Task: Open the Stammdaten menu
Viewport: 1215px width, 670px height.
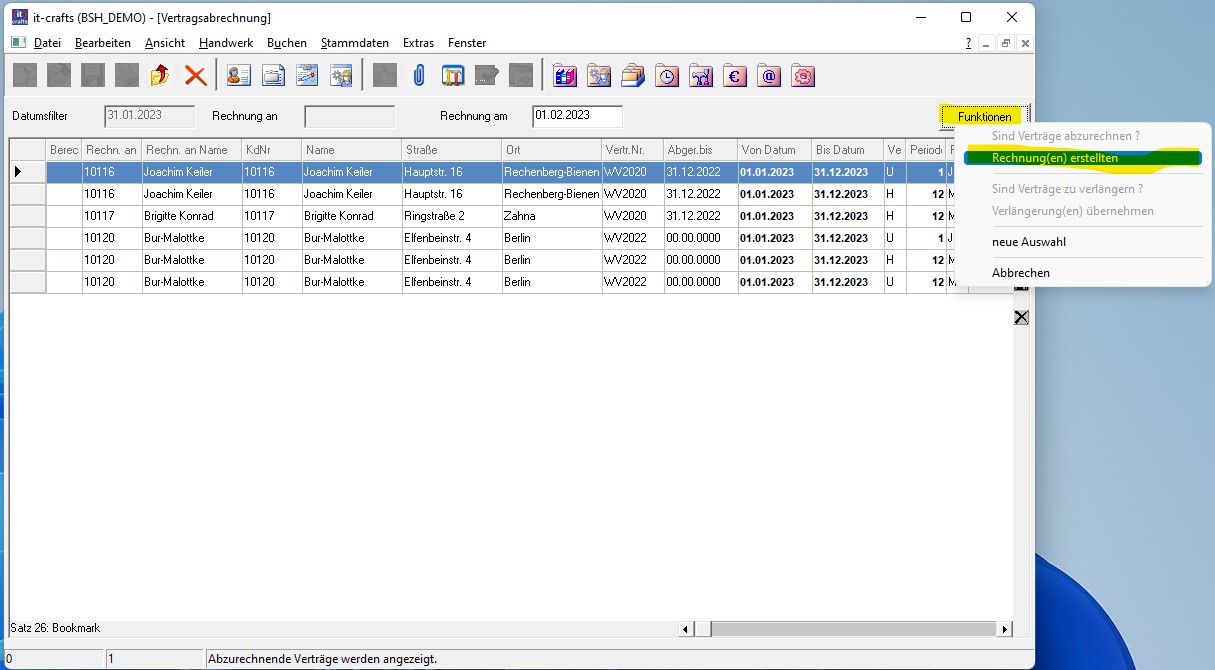Action: tap(356, 43)
